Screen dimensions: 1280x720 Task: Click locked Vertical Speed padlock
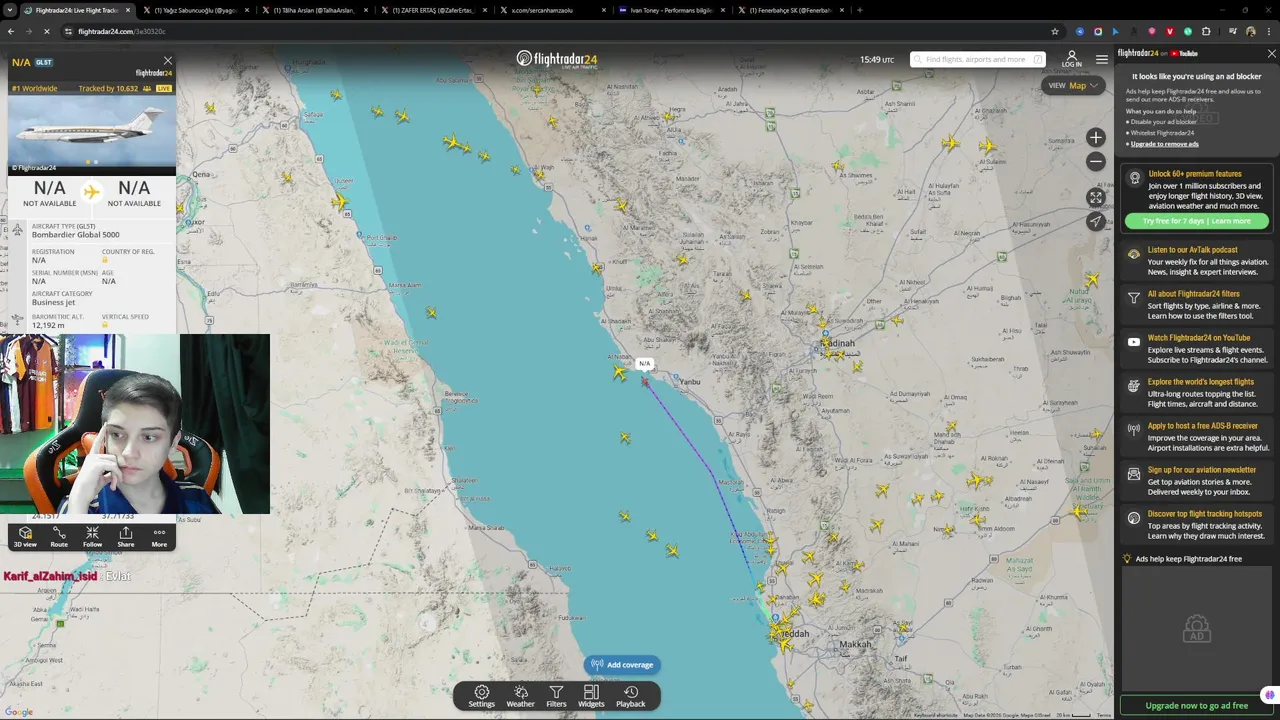point(104,325)
